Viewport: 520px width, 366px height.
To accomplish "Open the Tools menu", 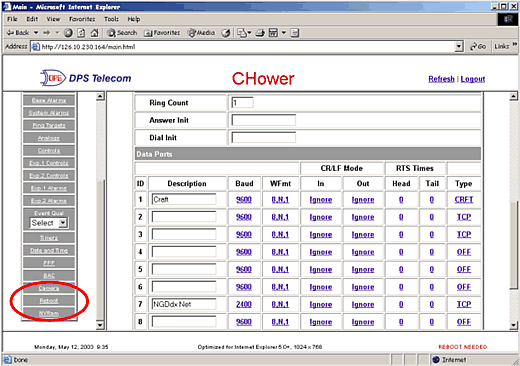I will tap(111, 19).
